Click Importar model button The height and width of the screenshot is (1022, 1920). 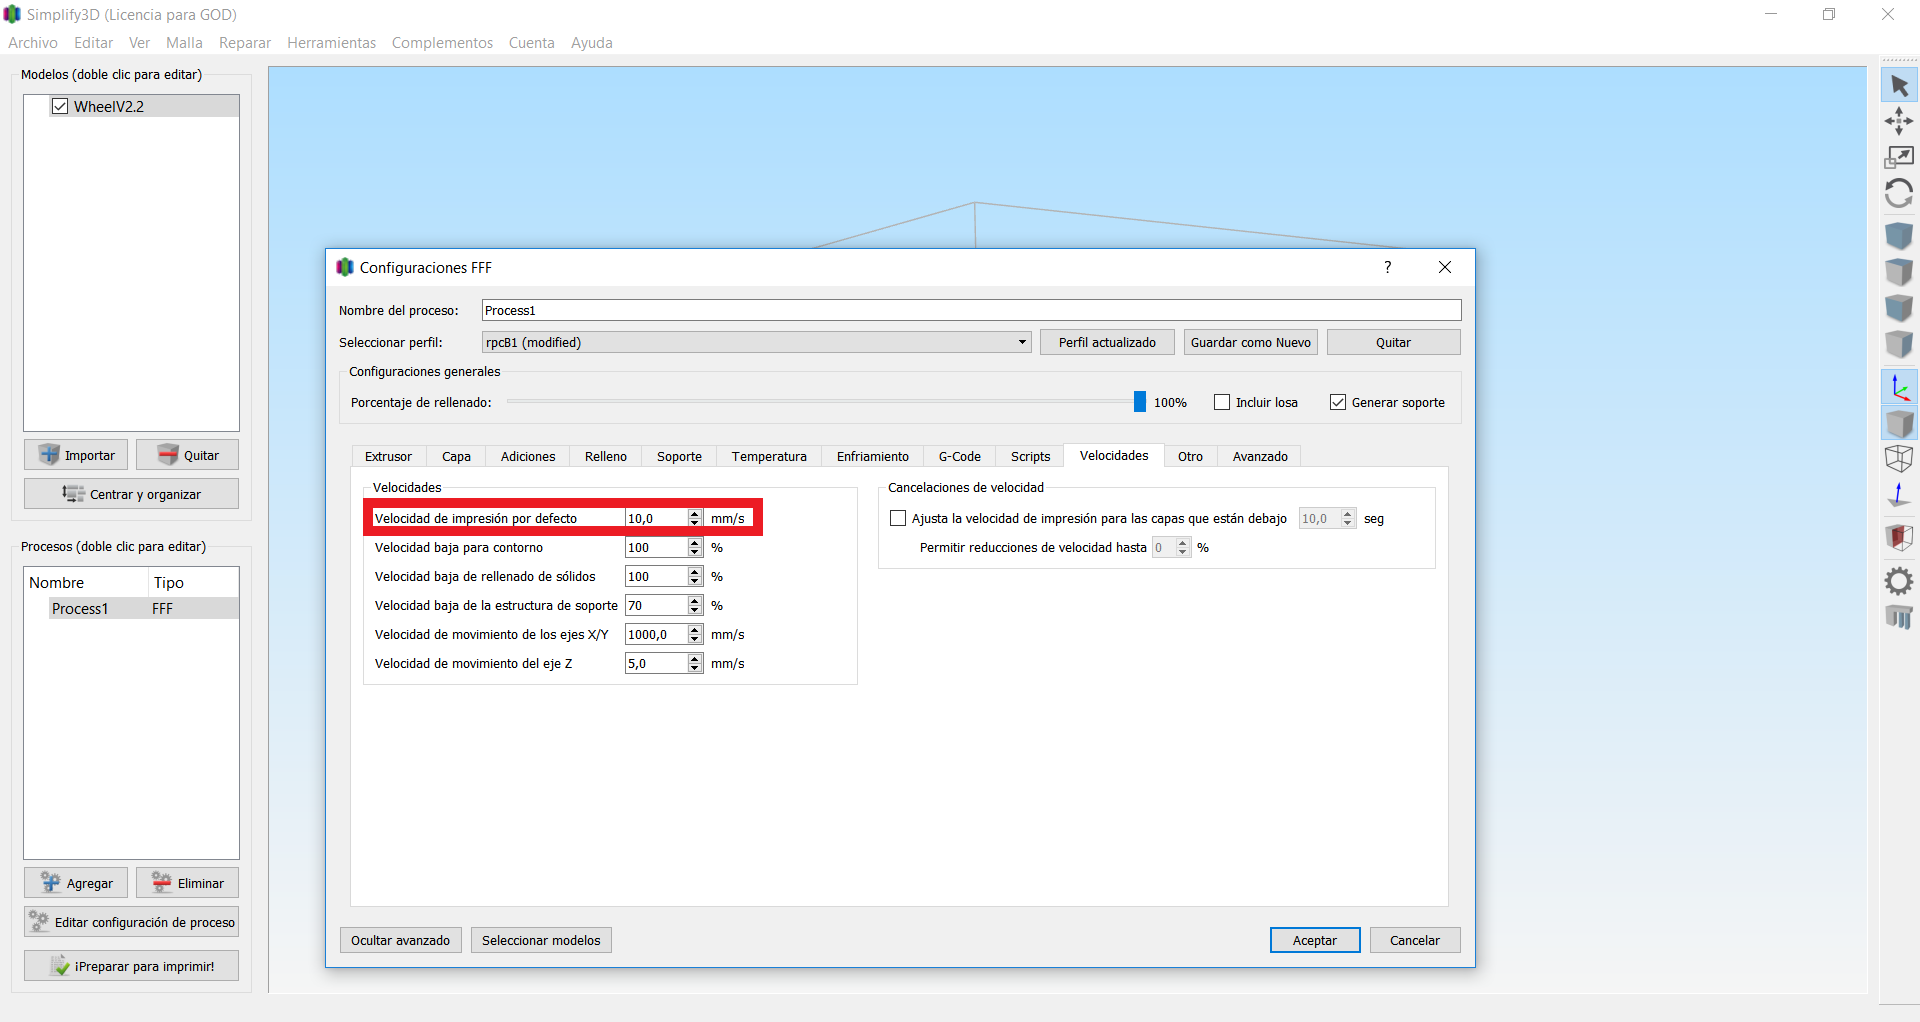76,455
